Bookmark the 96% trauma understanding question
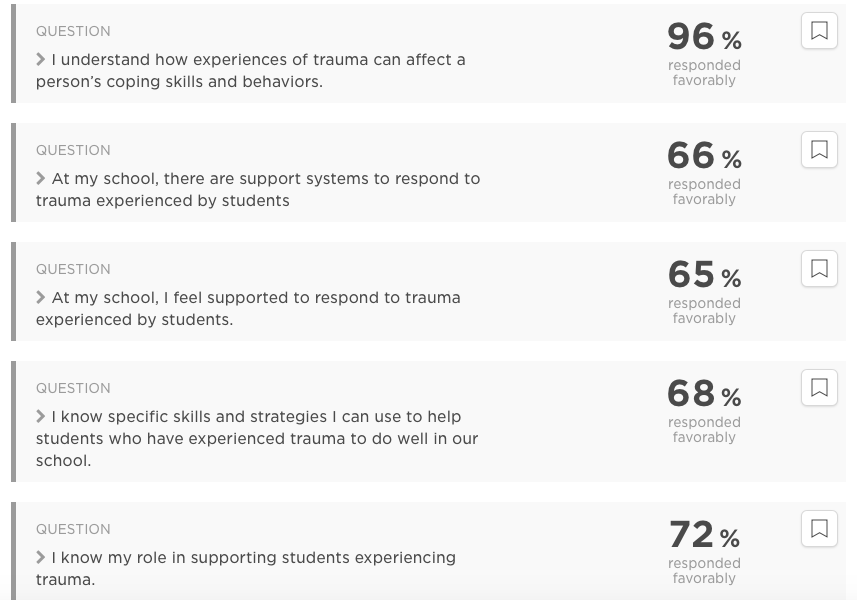 click(819, 31)
